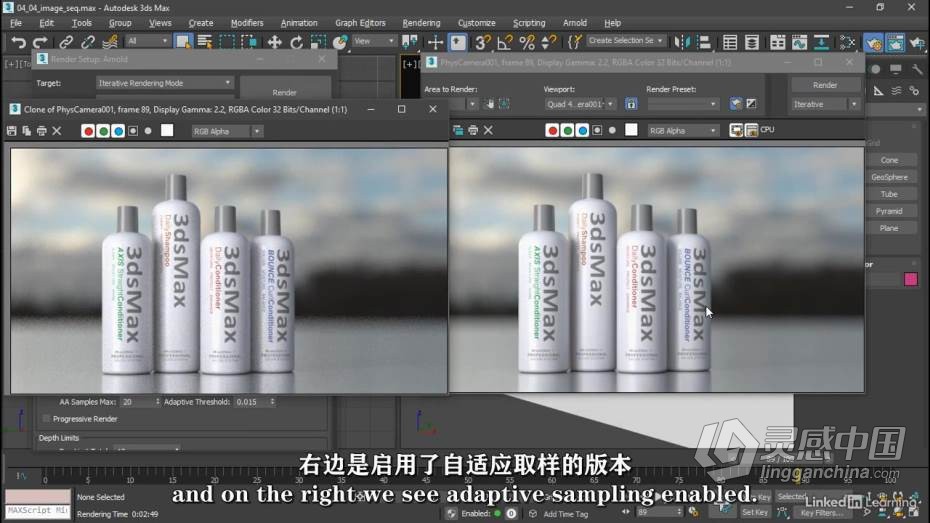This screenshot has width=930, height=523.
Task: Open the Customize menu
Action: coord(476,23)
